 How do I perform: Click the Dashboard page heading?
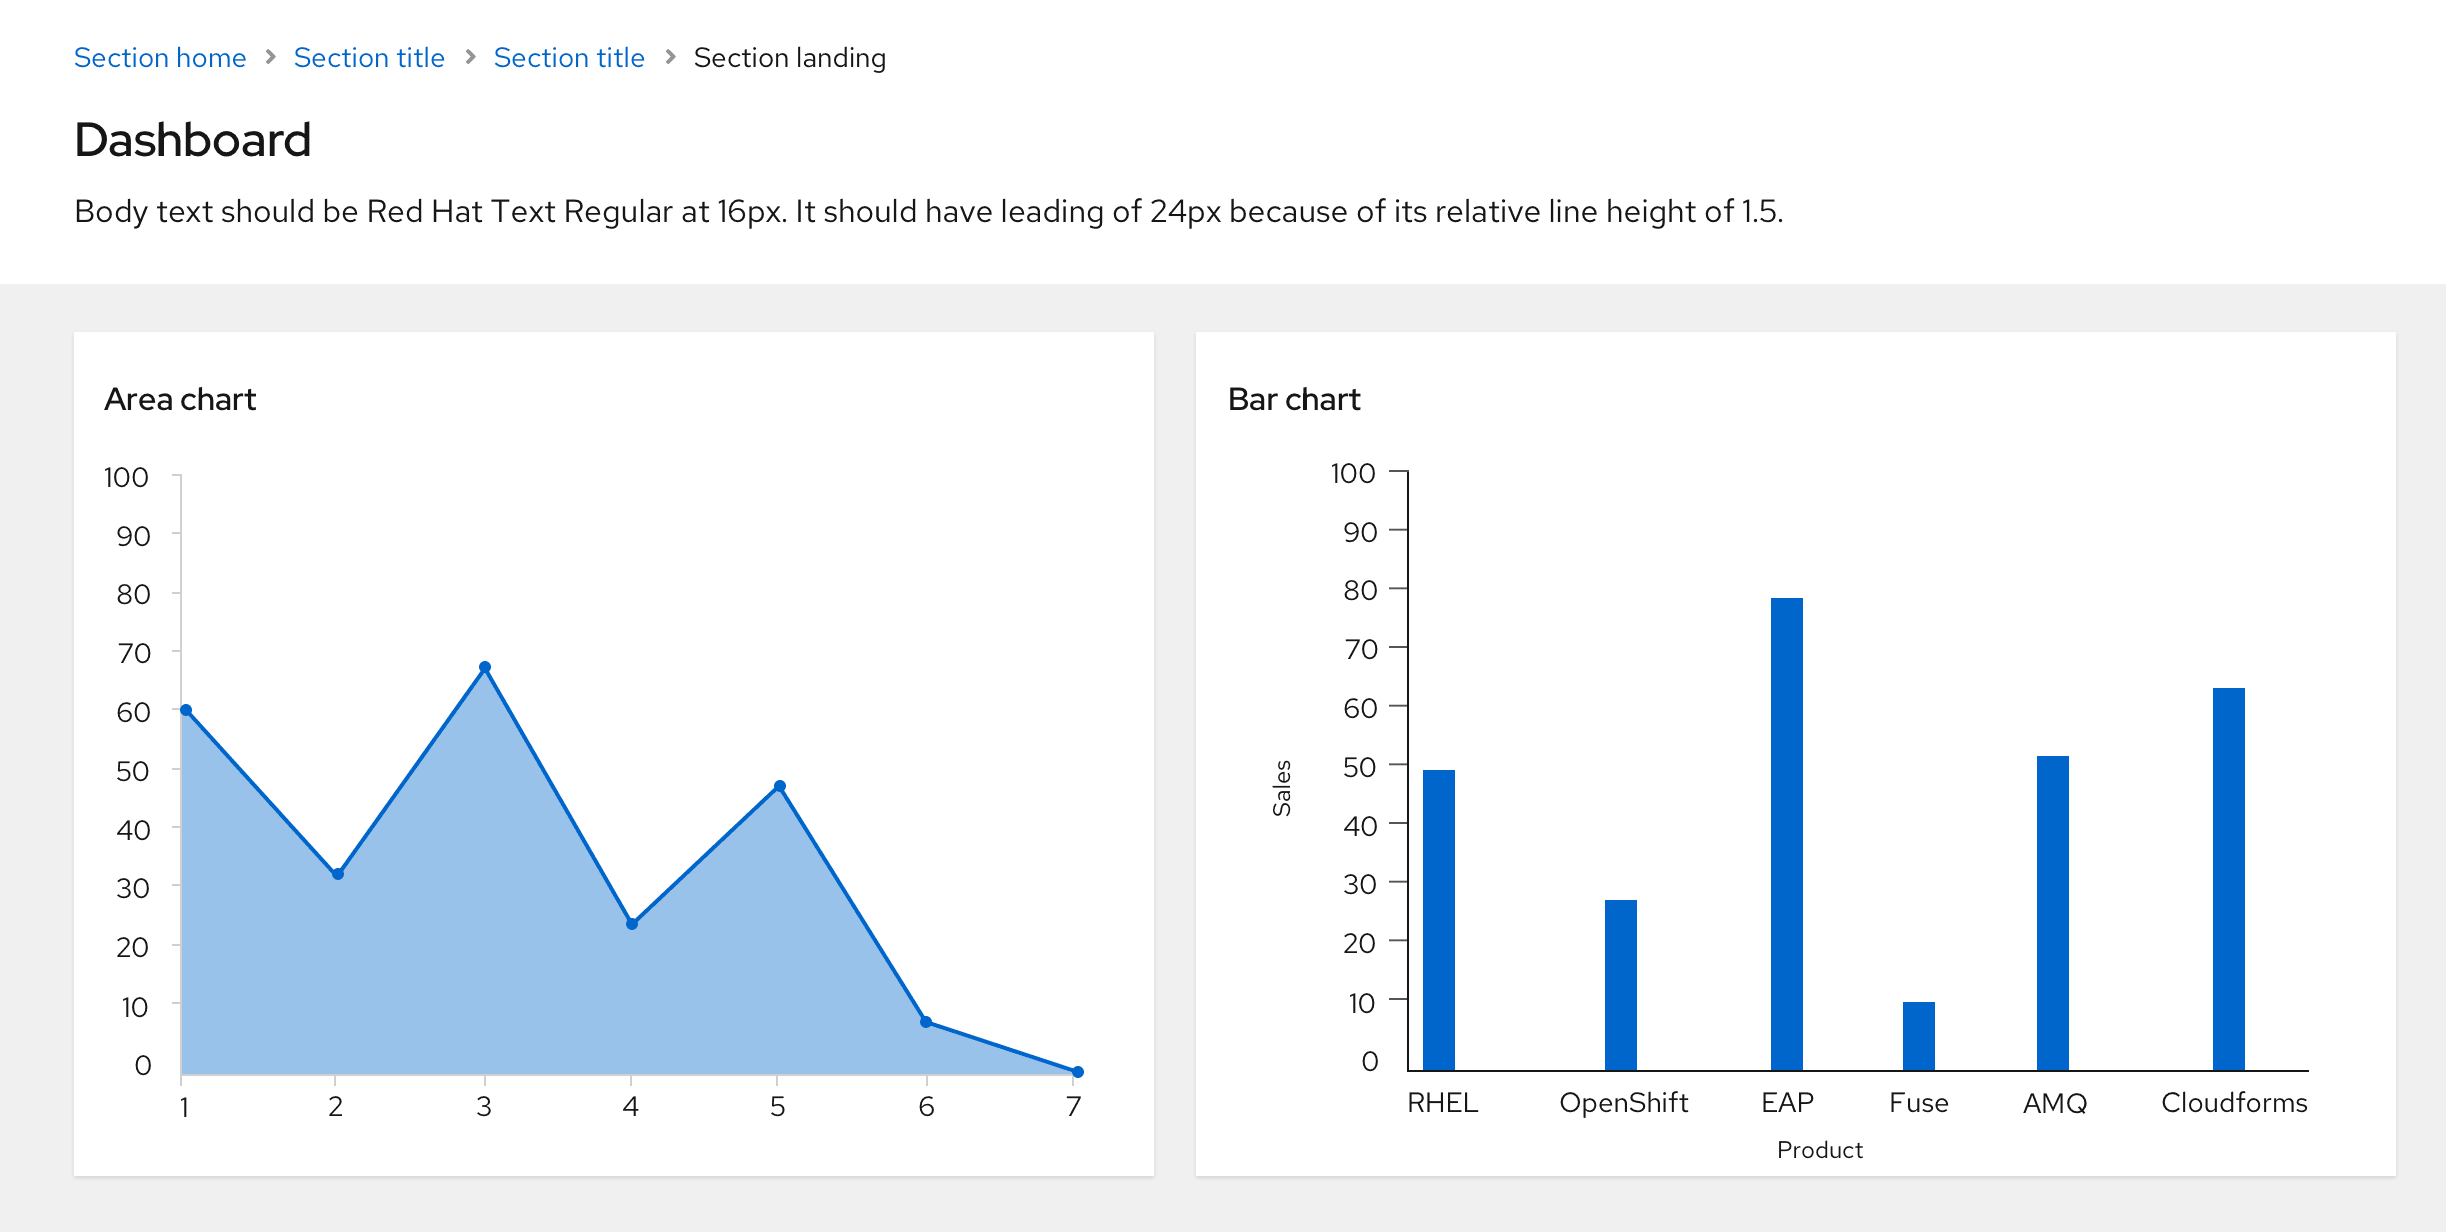tap(193, 140)
